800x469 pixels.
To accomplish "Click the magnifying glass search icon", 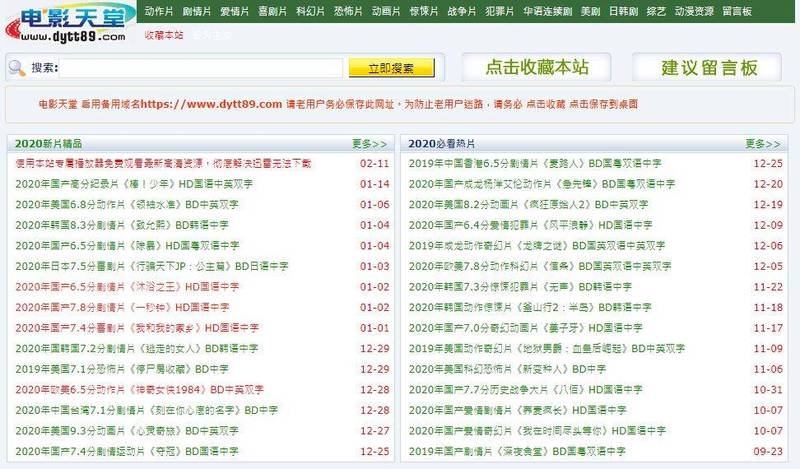I will [x=17, y=68].
